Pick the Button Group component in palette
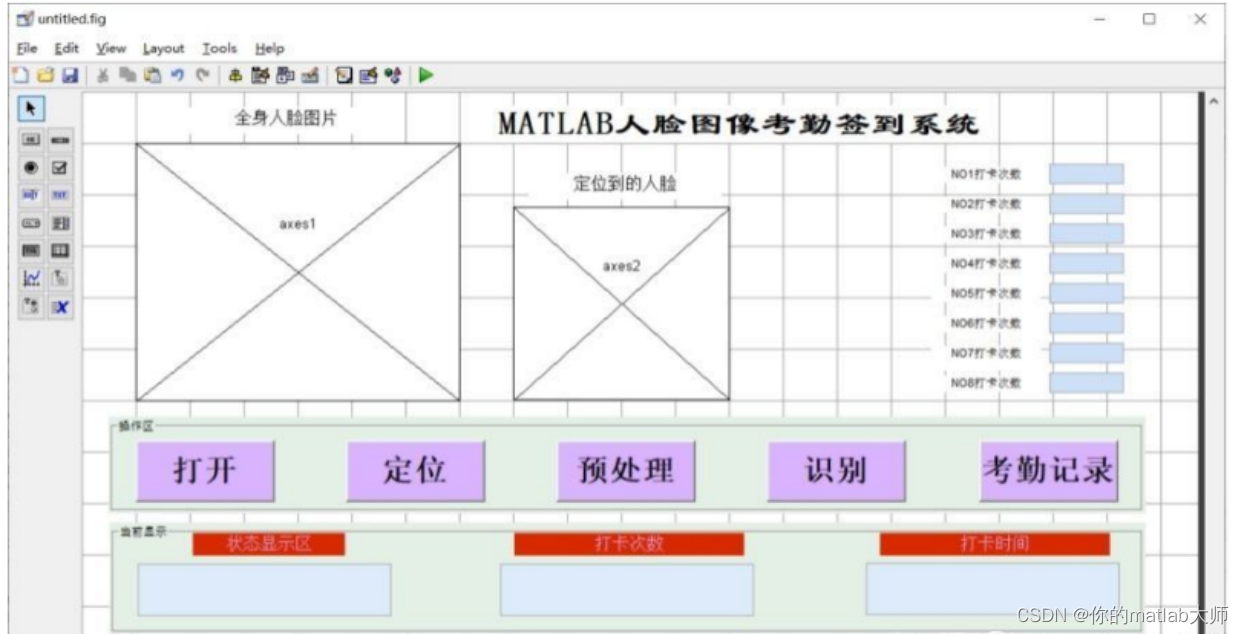1244x634 pixels. click(31, 307)
